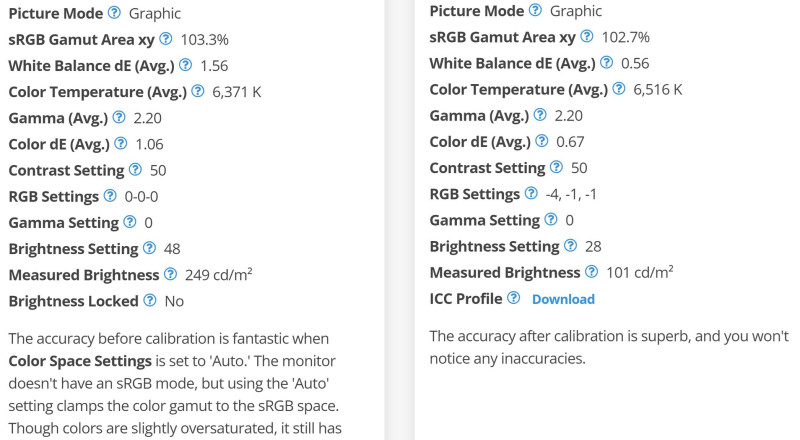The width and height of the screenshot is (800, 440).
Task: Click the ICC Profile Download link
Action: coord(563,299)
